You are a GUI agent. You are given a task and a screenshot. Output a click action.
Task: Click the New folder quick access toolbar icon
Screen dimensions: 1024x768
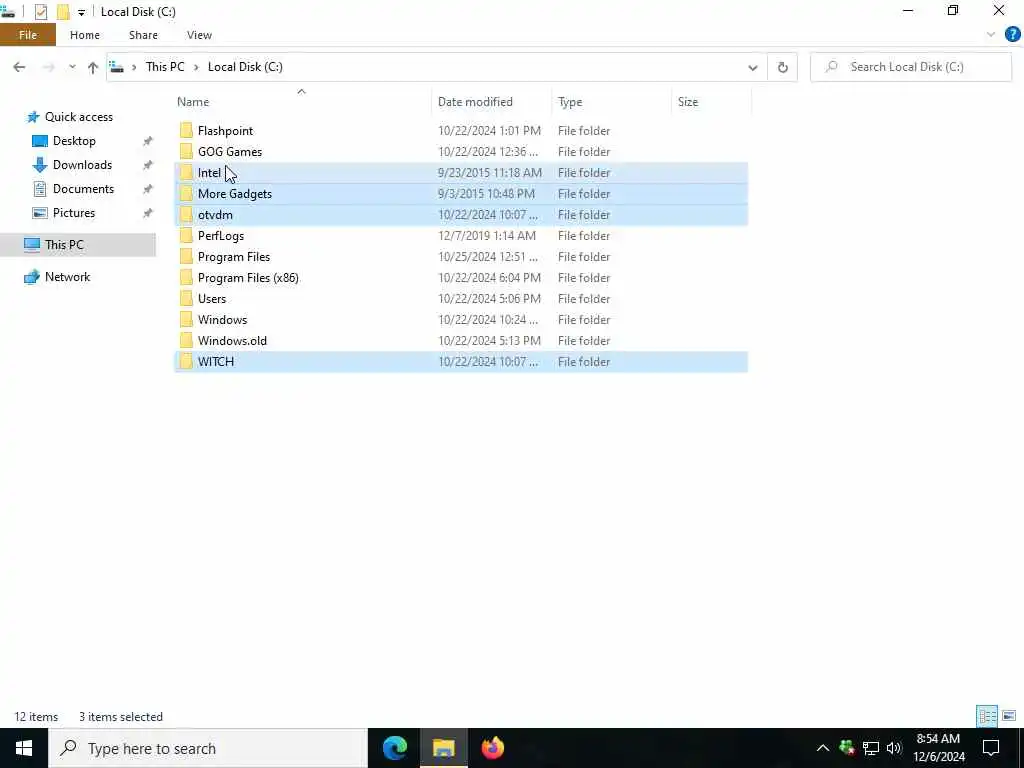[x=63, y=12]
